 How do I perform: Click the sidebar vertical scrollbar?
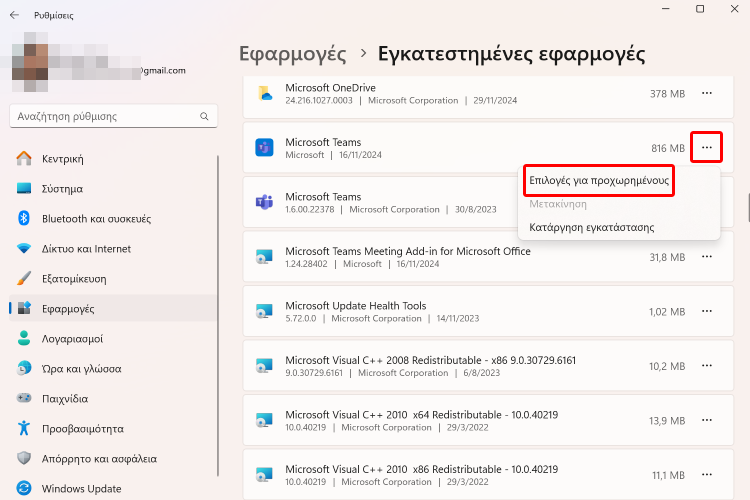click(x=218, y=316)
